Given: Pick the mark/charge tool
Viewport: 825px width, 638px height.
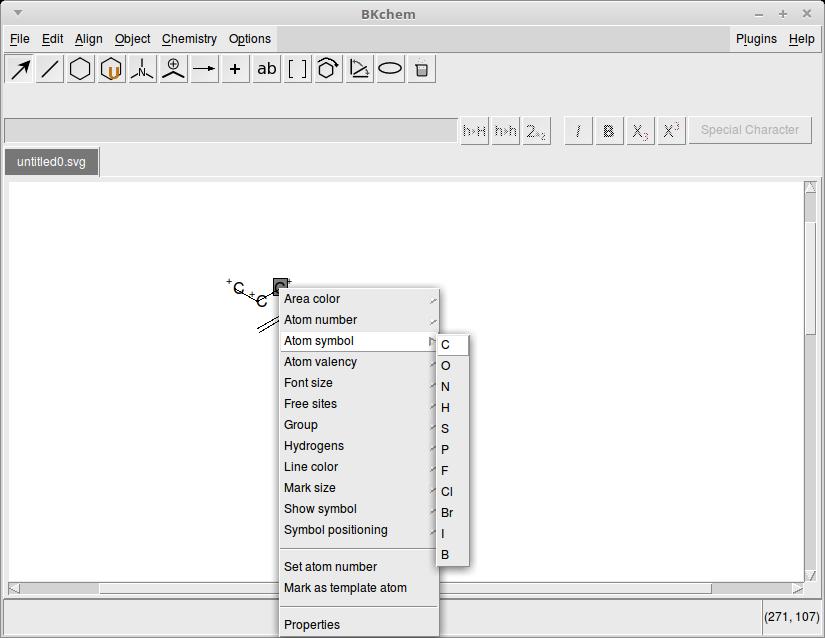Looking at the screenshot, I should click(174, 69).
